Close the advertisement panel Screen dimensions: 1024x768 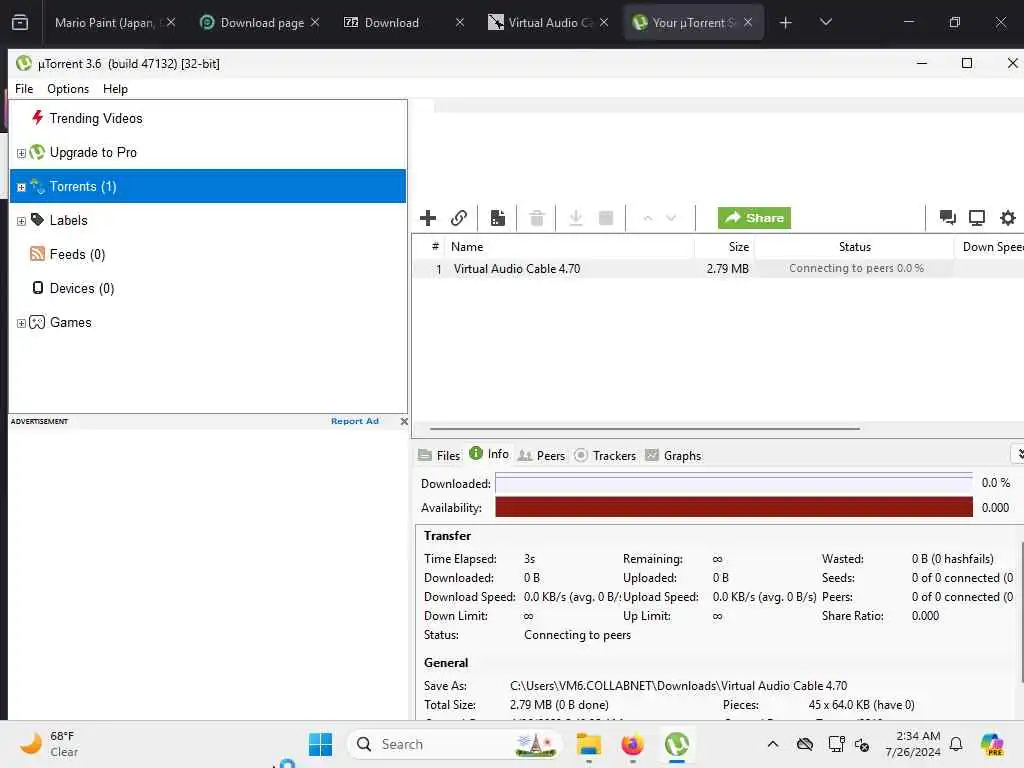click(x=404, y=421)
